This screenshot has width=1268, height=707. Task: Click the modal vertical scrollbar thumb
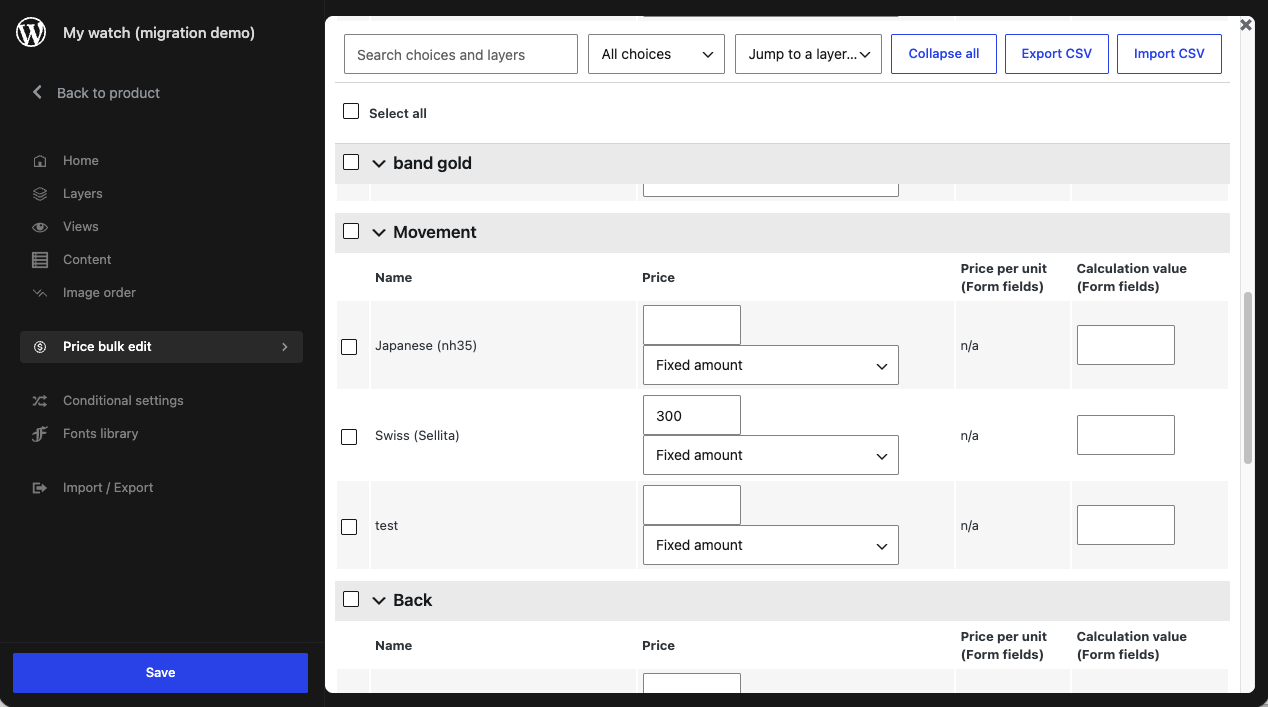click(1248, 378)
